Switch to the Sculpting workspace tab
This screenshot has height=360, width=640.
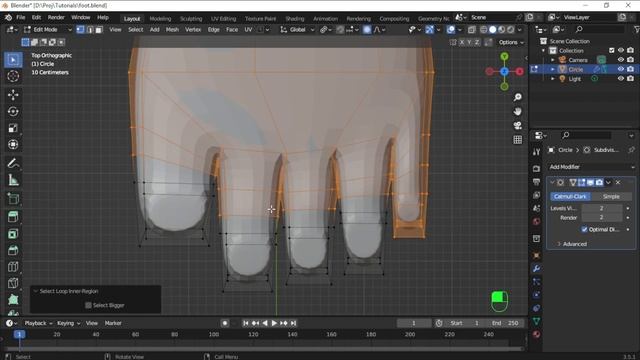point(191,18)
